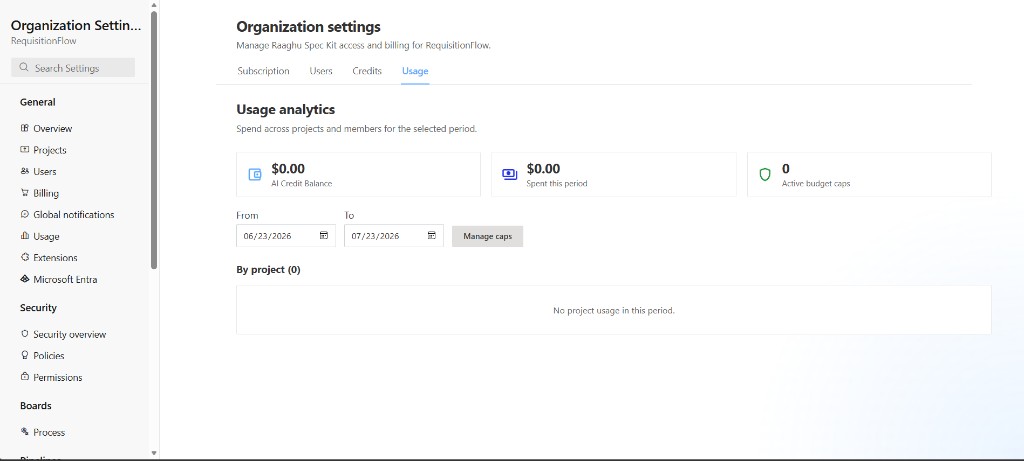Screen dimensions: 1024x461
Task: Click the $0.00 Spent this period value
Action: pyautogui.click(x=543, y=169)
